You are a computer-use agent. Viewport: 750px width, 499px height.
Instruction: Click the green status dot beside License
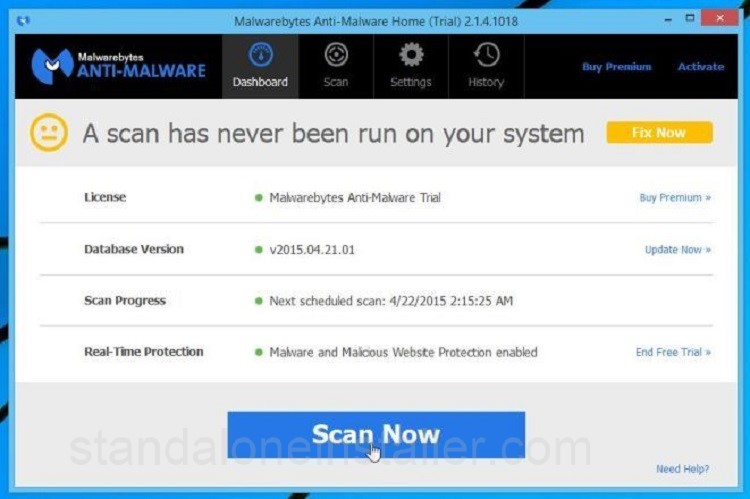[259, 198]
